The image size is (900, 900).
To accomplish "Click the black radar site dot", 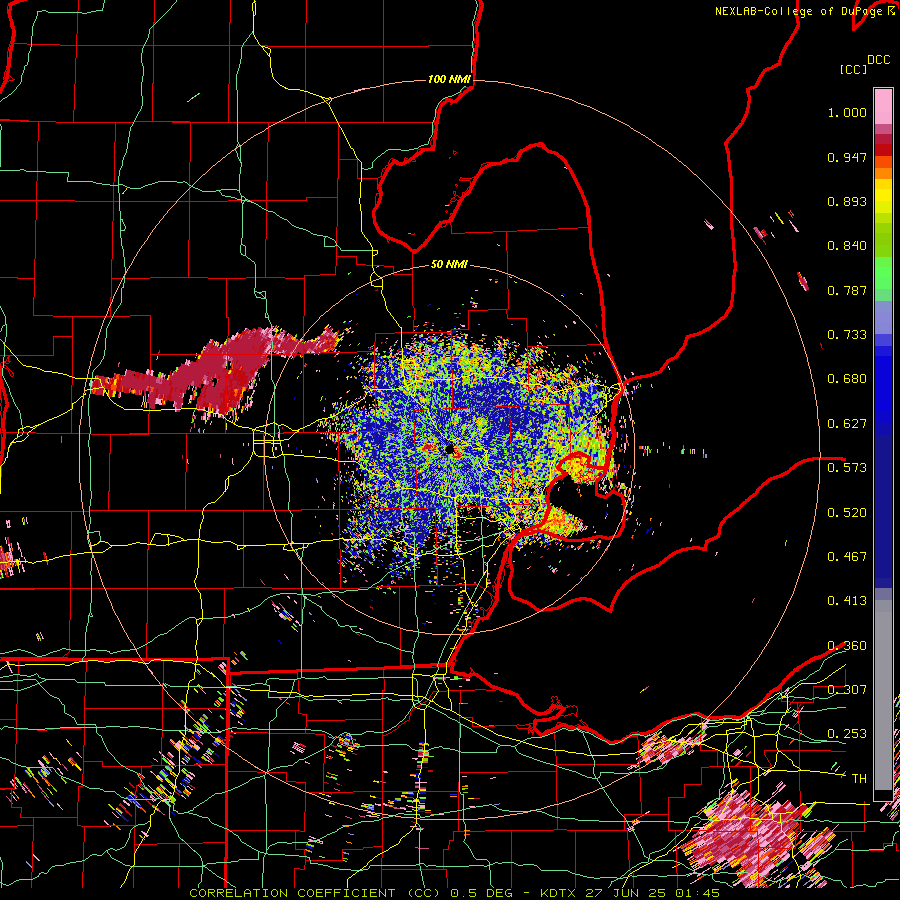I will 449,449.
